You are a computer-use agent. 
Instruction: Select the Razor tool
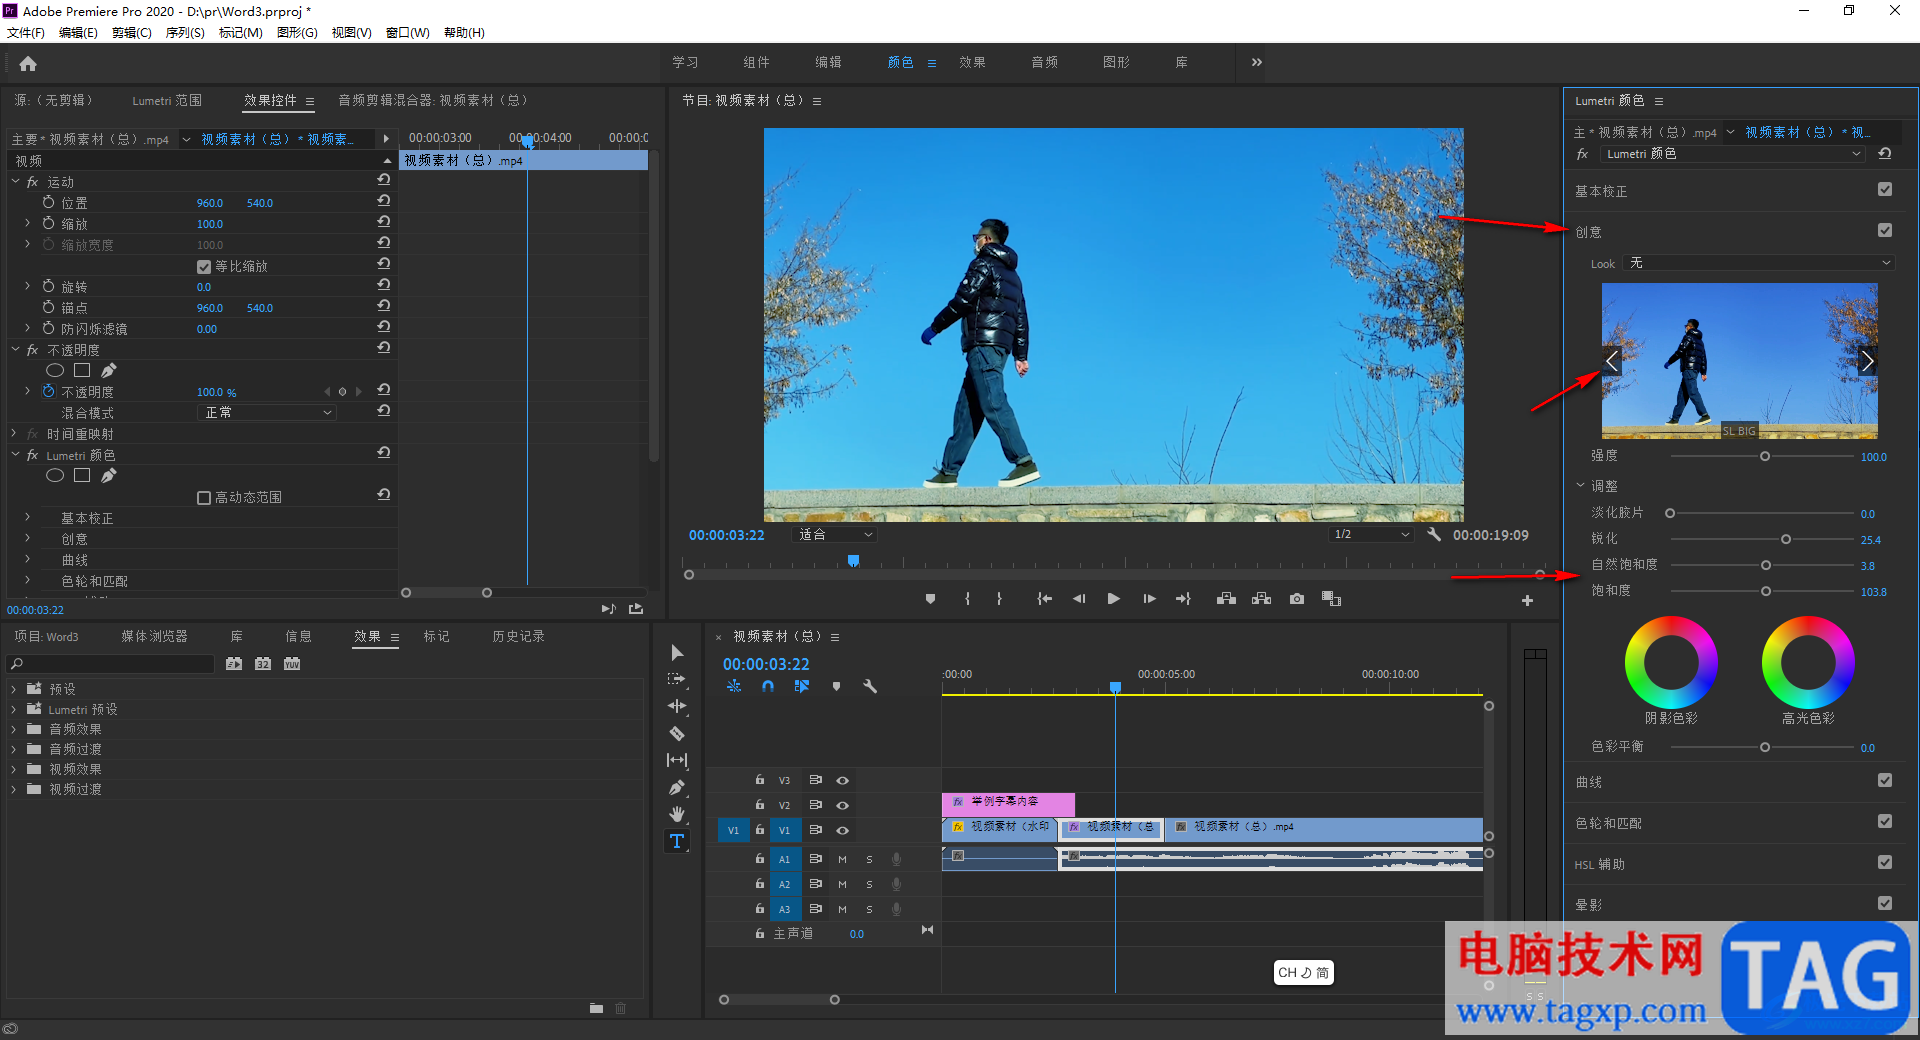[677, 733]
